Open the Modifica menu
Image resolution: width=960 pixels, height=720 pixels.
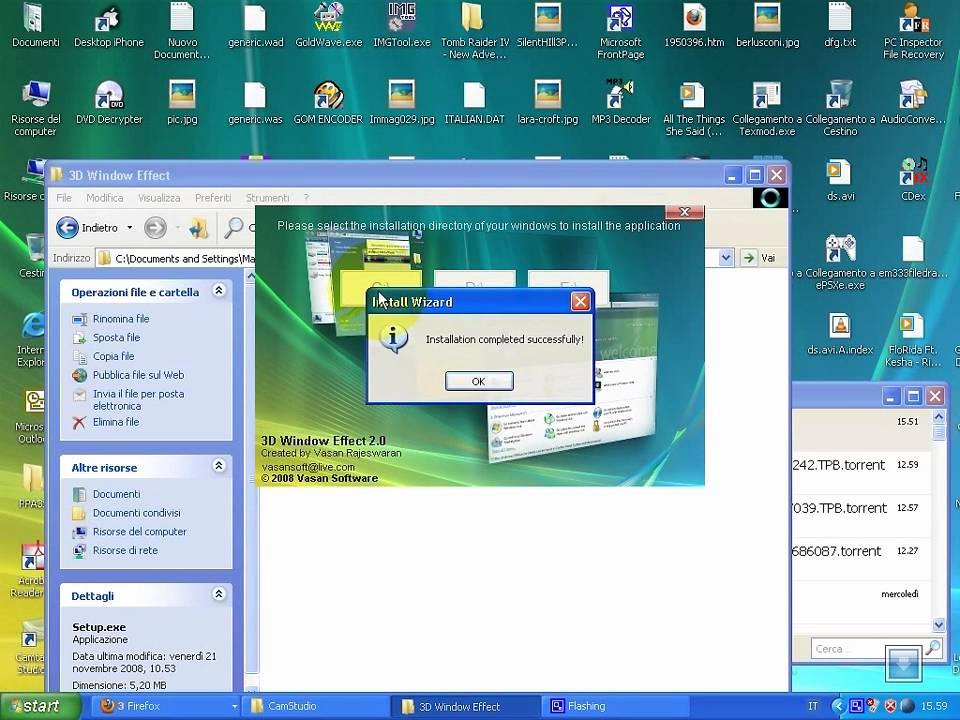(105, 198)
